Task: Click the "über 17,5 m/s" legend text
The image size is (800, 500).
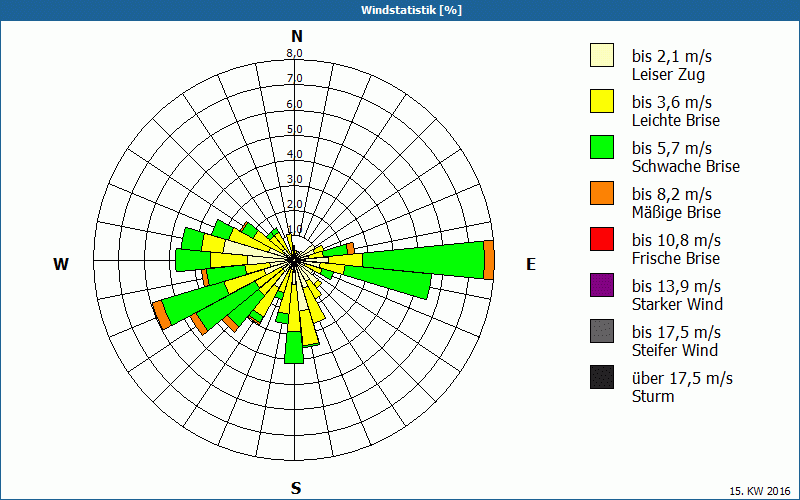Action: [x=682, y=378]
